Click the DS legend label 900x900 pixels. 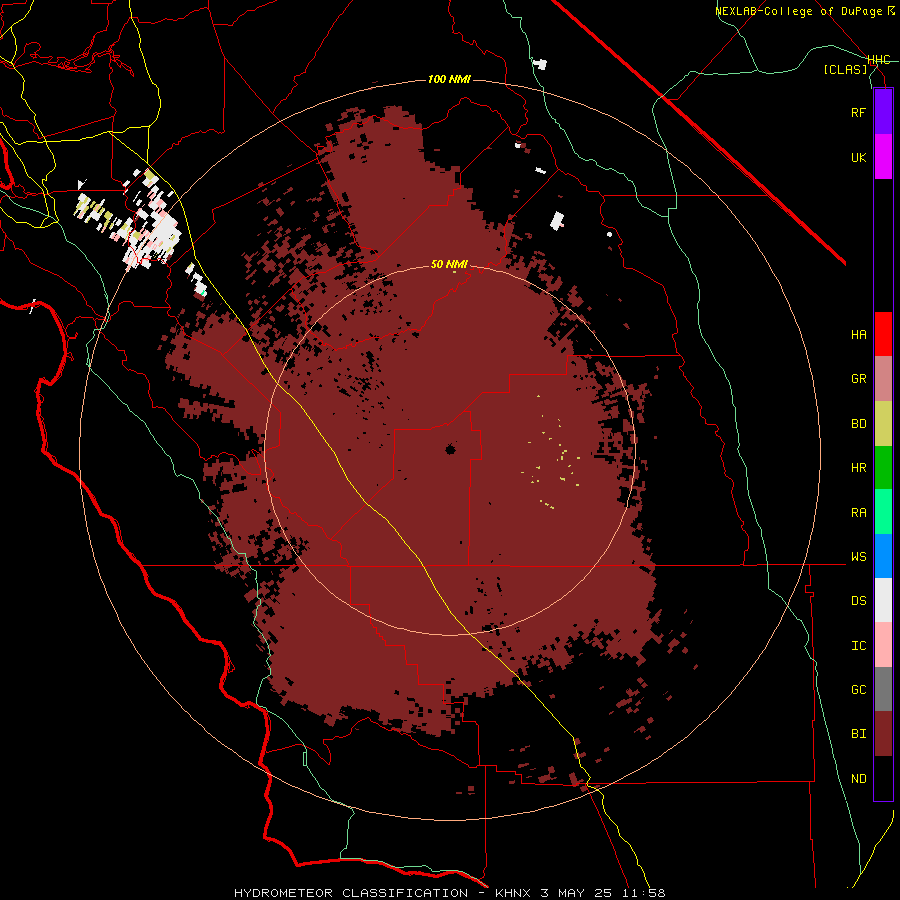pos(858,601)
